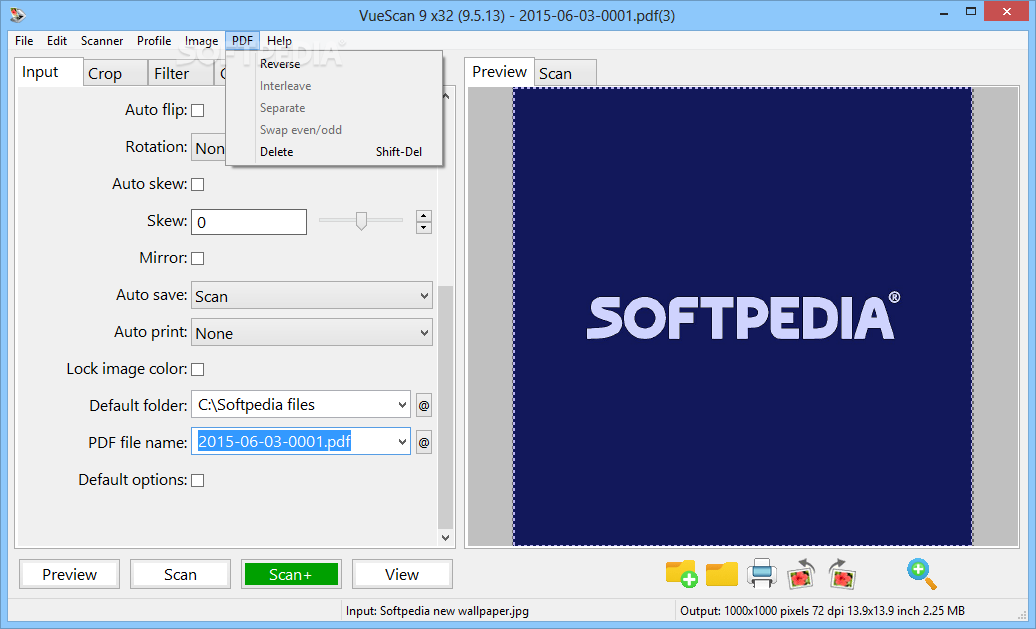The width and height of the screenshot is (1036, 629).
Task: Rotate image left icon
Action: tap(801, 574)
